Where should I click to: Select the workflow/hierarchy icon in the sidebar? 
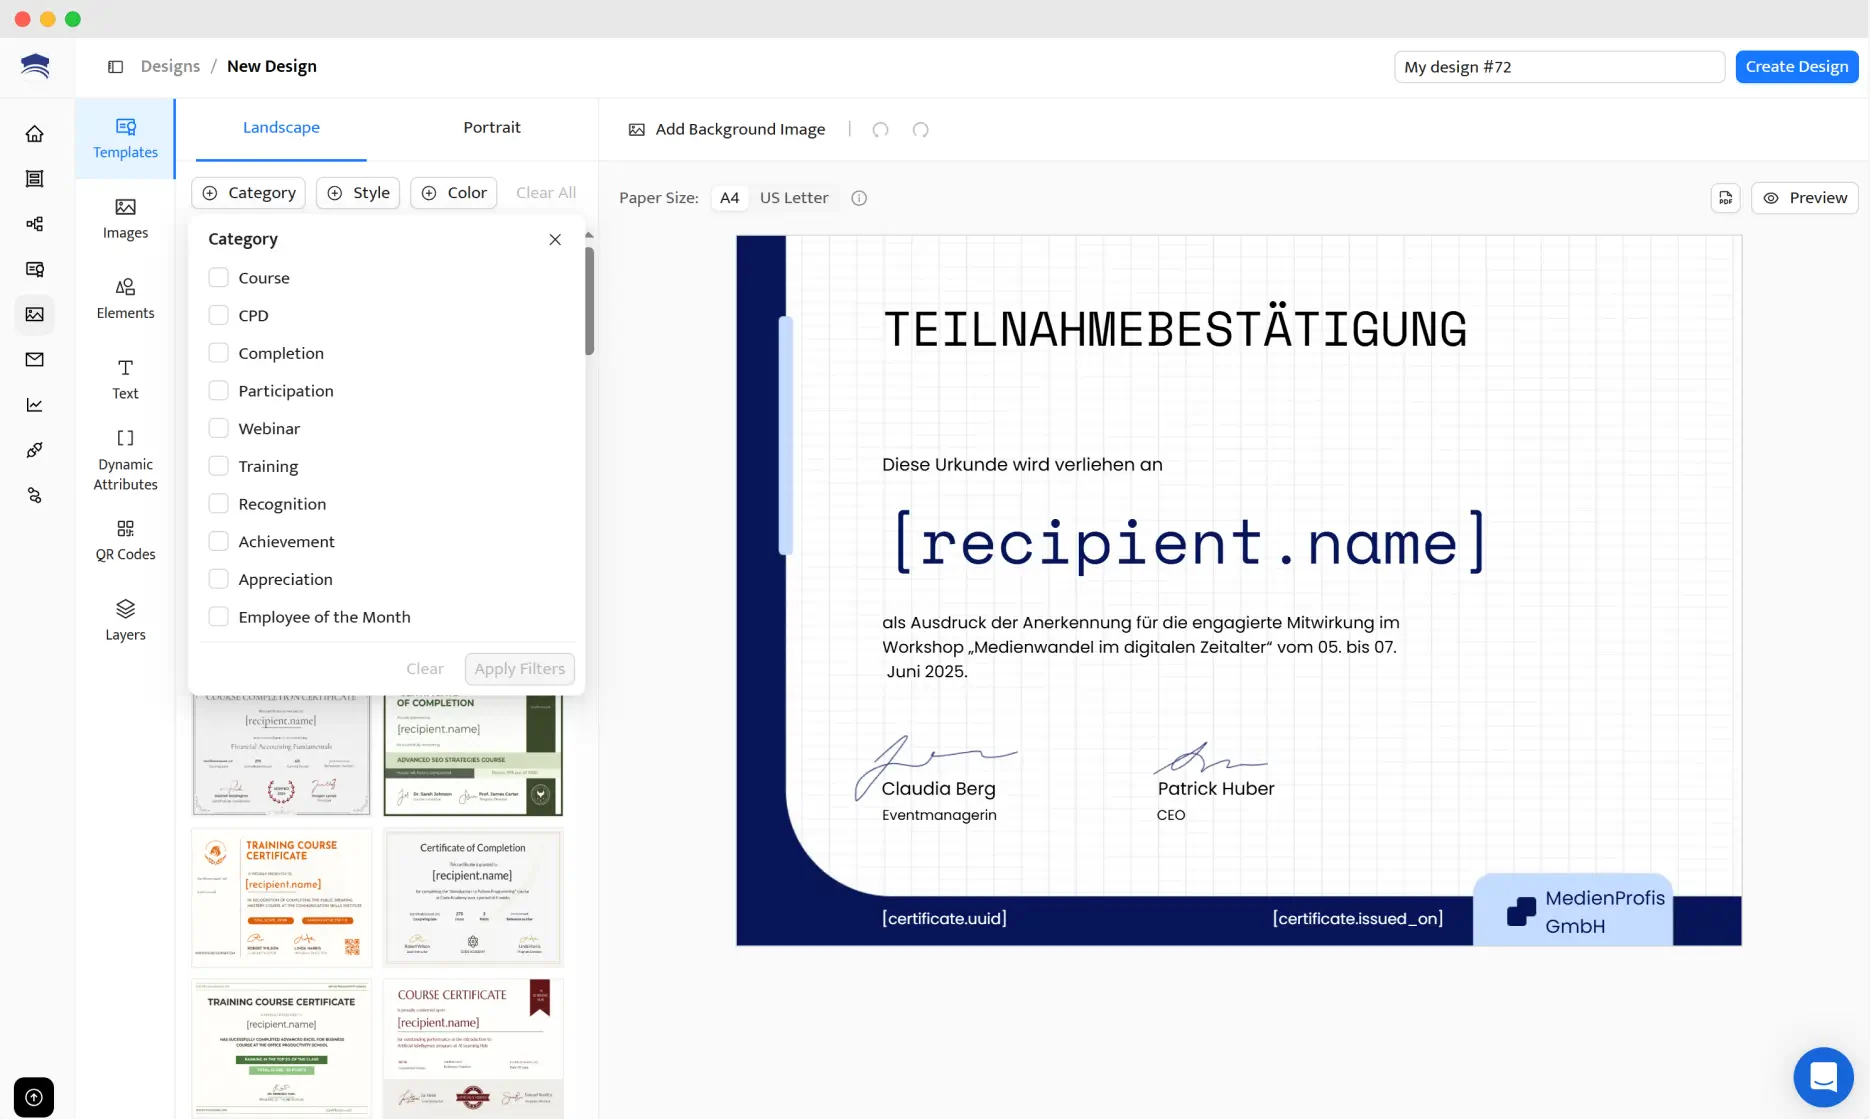(34, 224)
